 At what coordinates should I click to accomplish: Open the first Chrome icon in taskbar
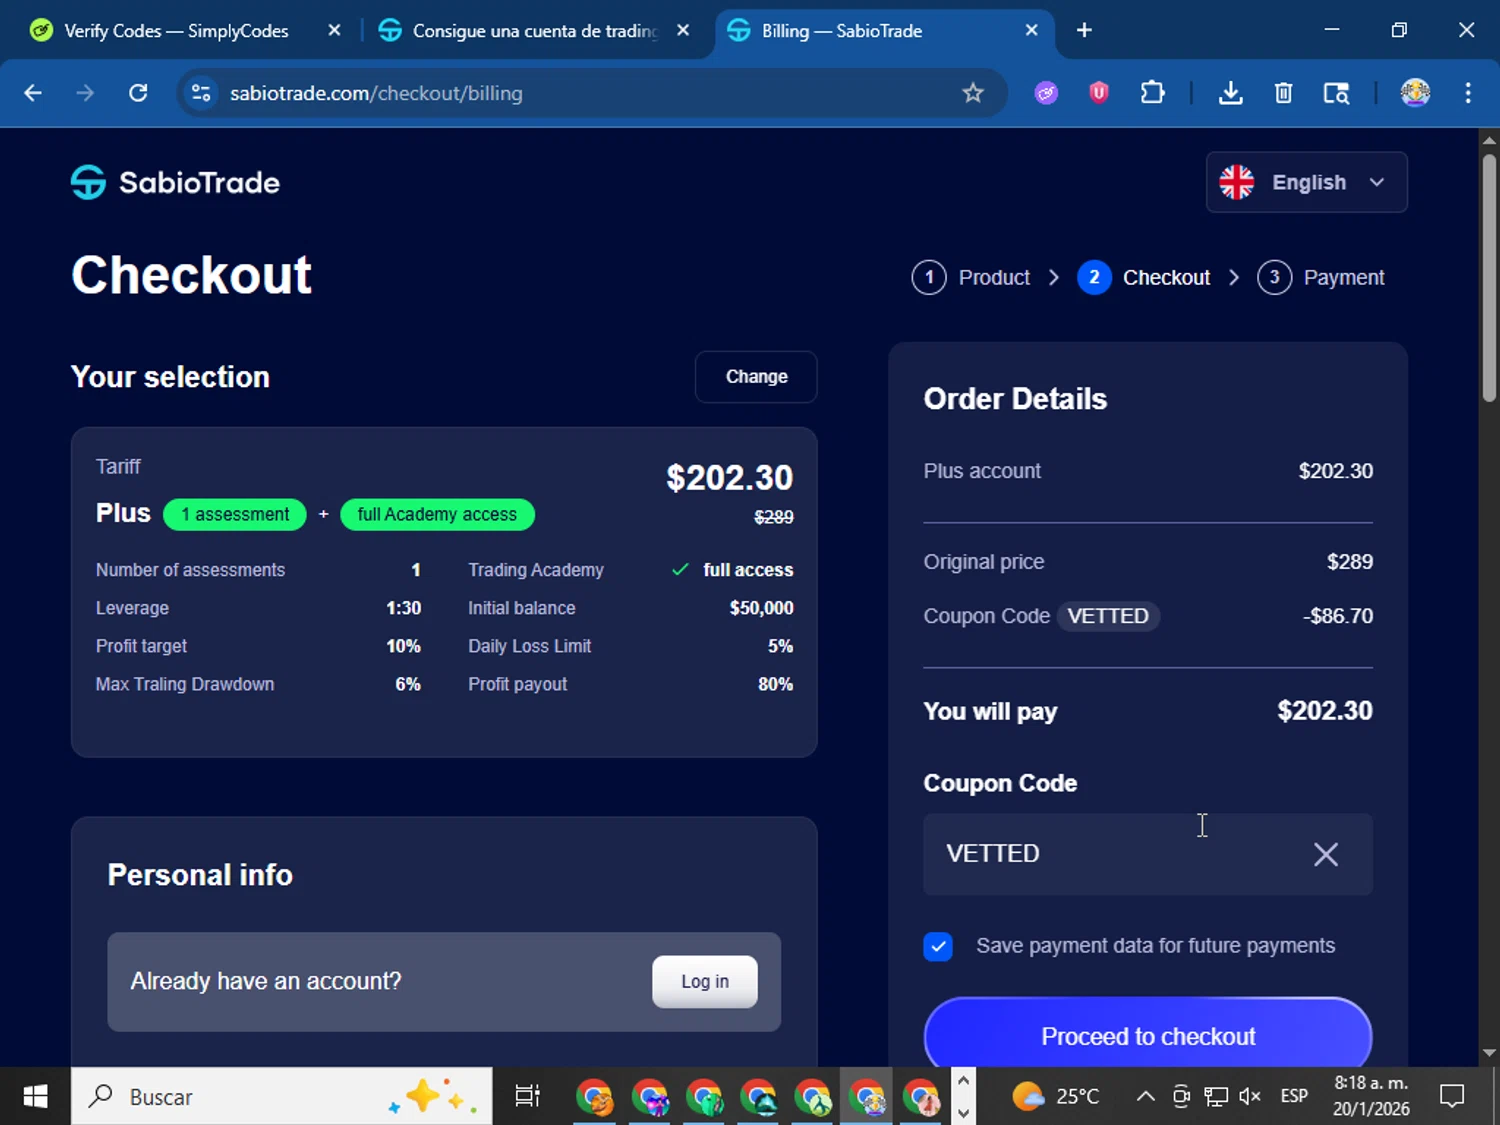point(595,1097)
